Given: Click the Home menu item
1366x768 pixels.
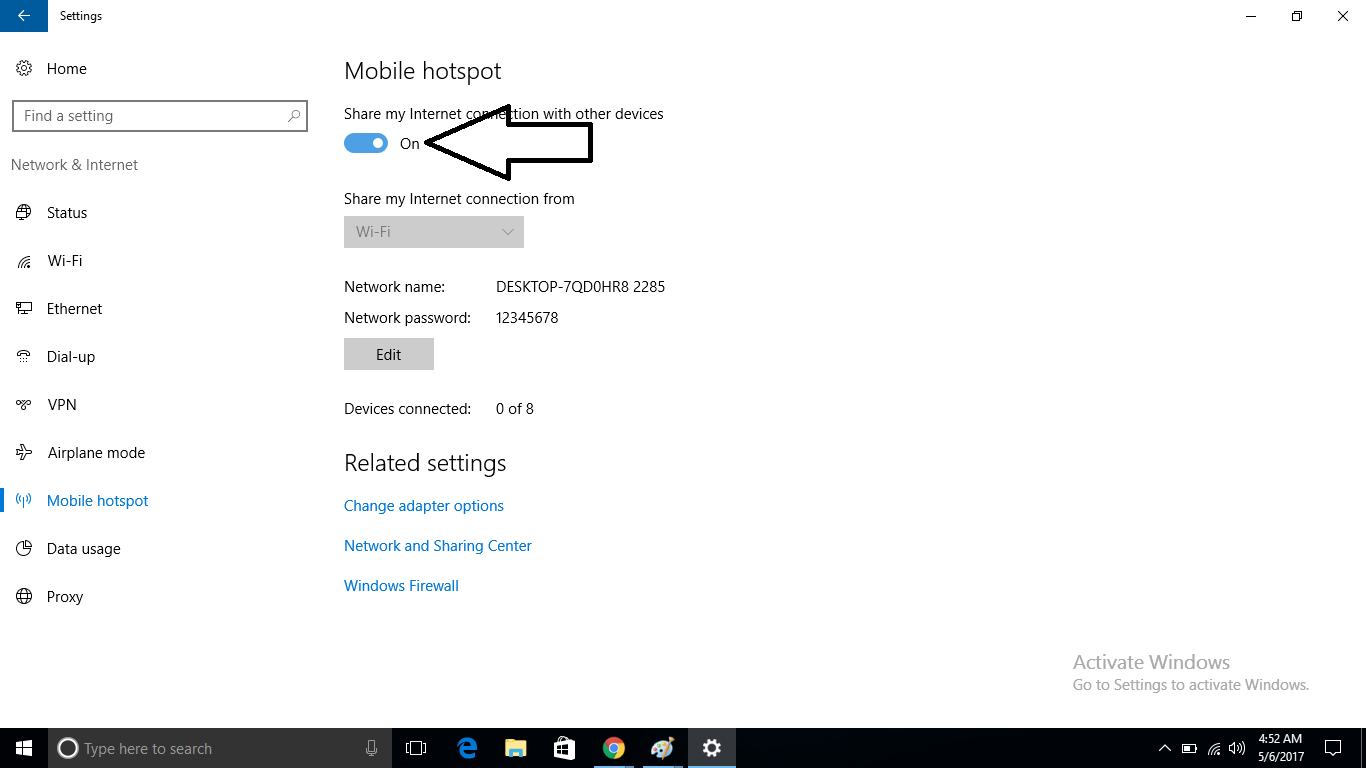Looking at the screenshot, I should (x=66, y=68).
